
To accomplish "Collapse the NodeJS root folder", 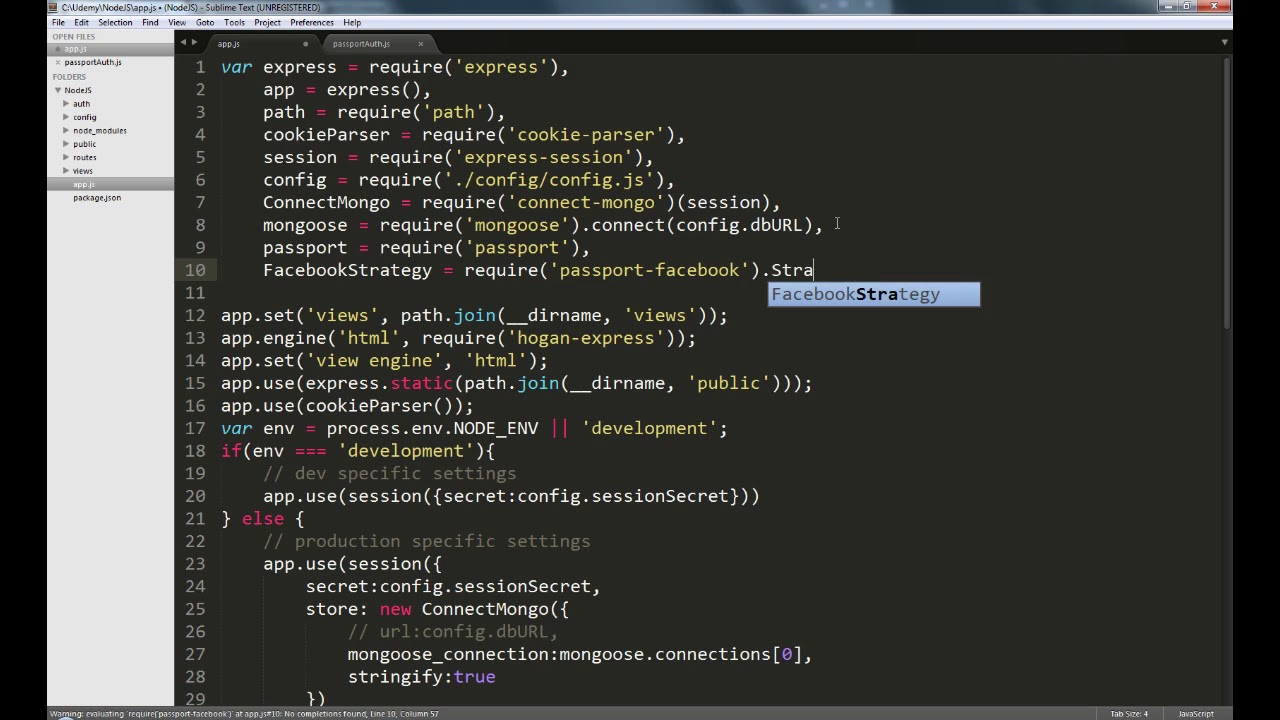I will 58,90.
